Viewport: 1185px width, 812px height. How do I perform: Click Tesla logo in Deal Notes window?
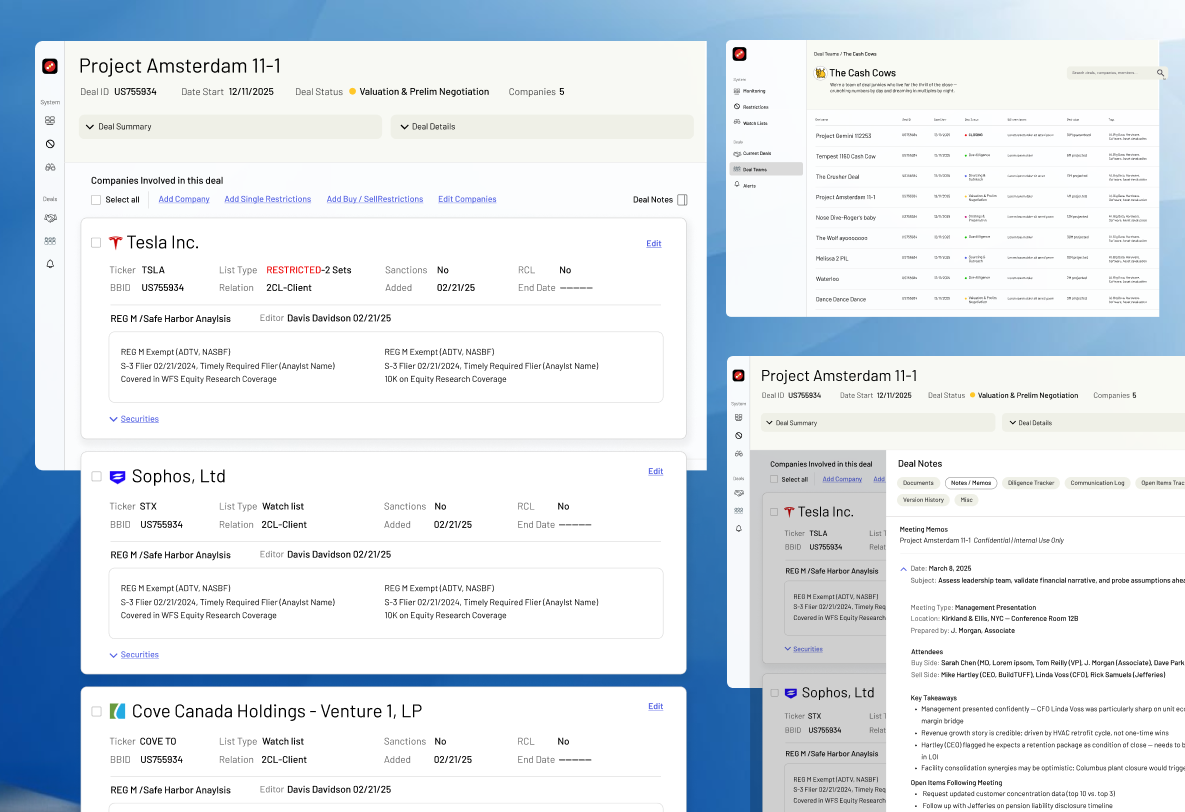(x=789, y=512)
